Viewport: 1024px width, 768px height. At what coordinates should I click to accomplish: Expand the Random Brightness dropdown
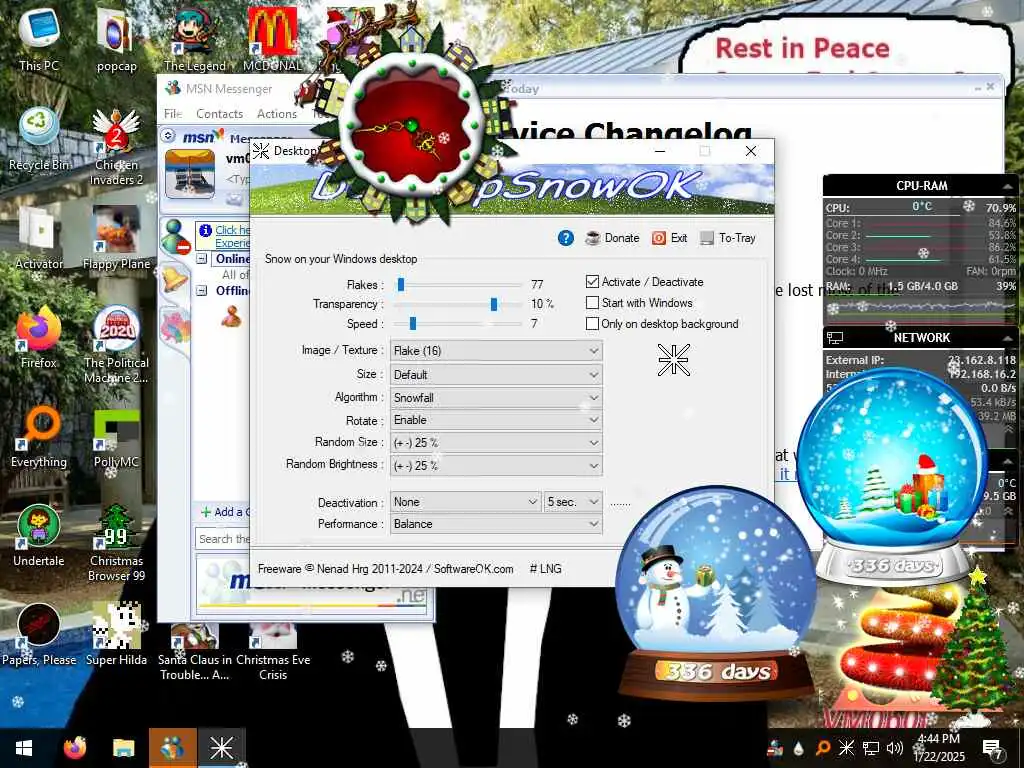tap(496, 466)
